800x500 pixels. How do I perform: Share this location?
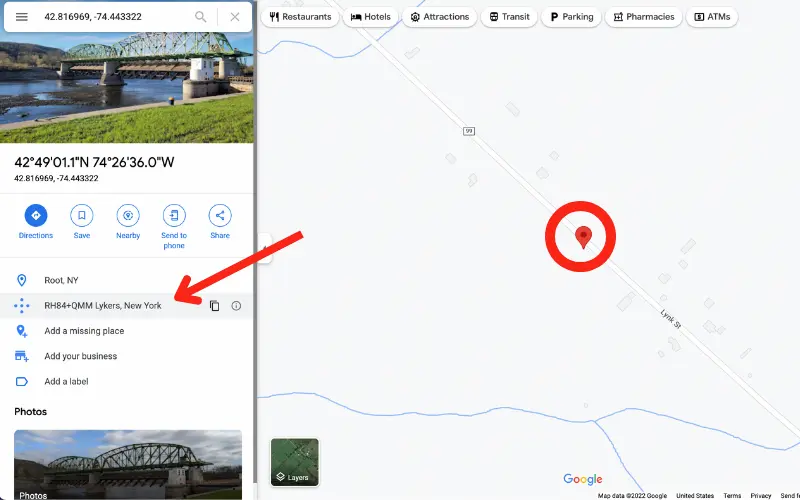pyautogui.click(x=220, y=221)
